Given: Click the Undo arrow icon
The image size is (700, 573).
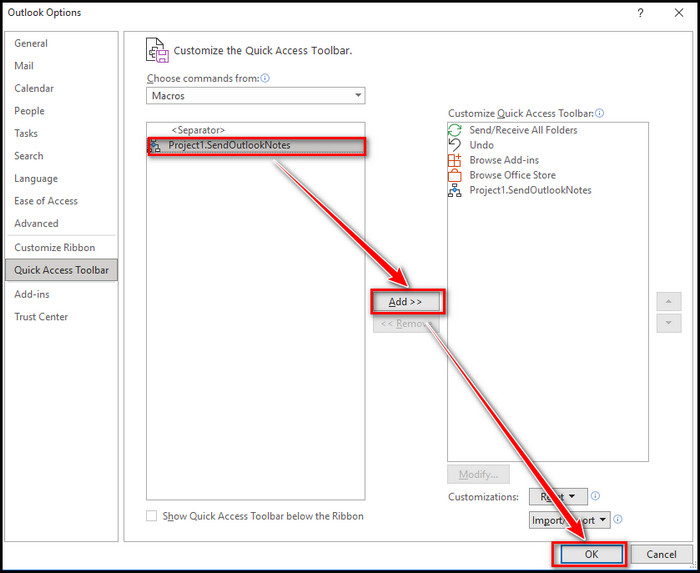Looking at the screenshot, I should coord(454,145).
